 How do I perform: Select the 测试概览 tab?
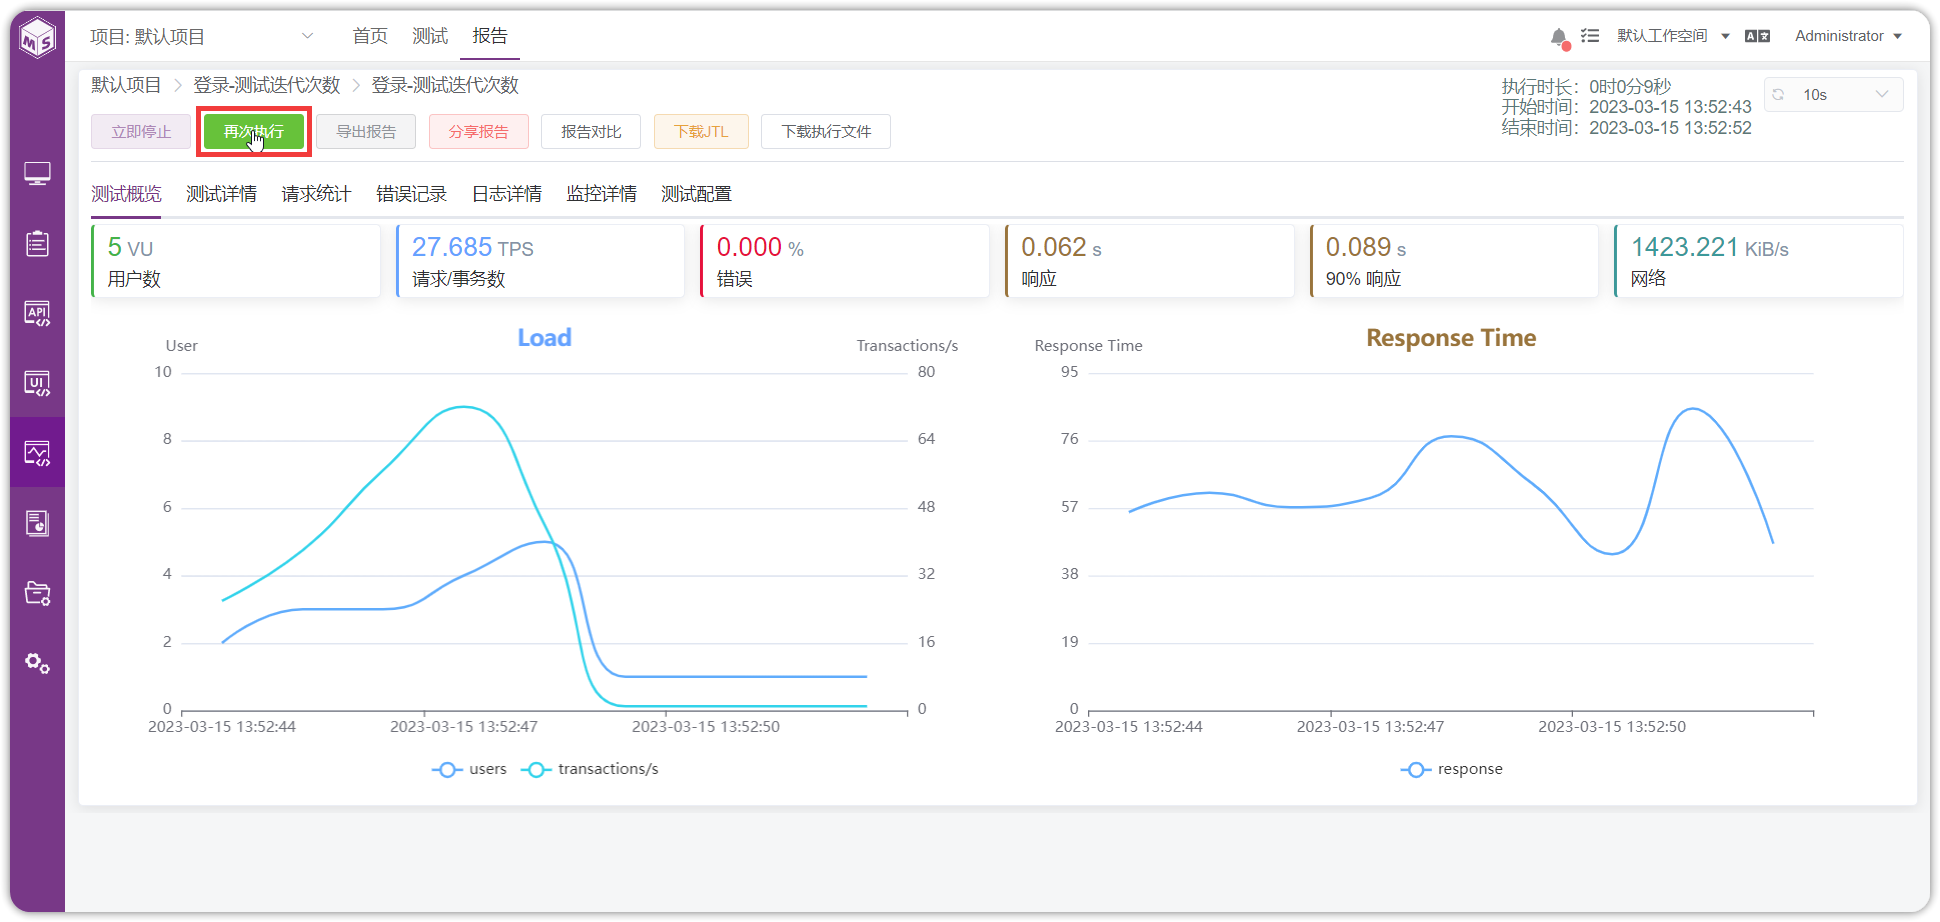[126, 194]
